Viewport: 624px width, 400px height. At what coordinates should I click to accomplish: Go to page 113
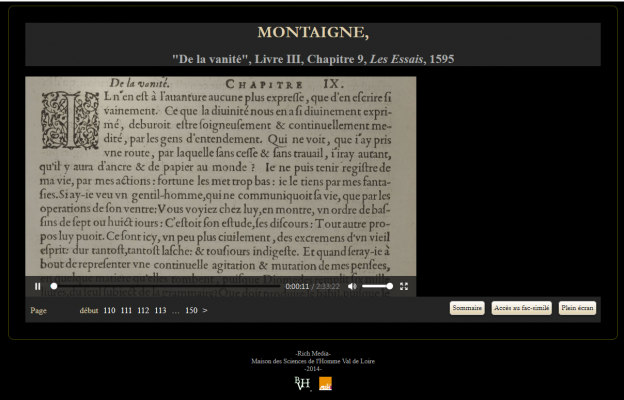tap(160, 310)
